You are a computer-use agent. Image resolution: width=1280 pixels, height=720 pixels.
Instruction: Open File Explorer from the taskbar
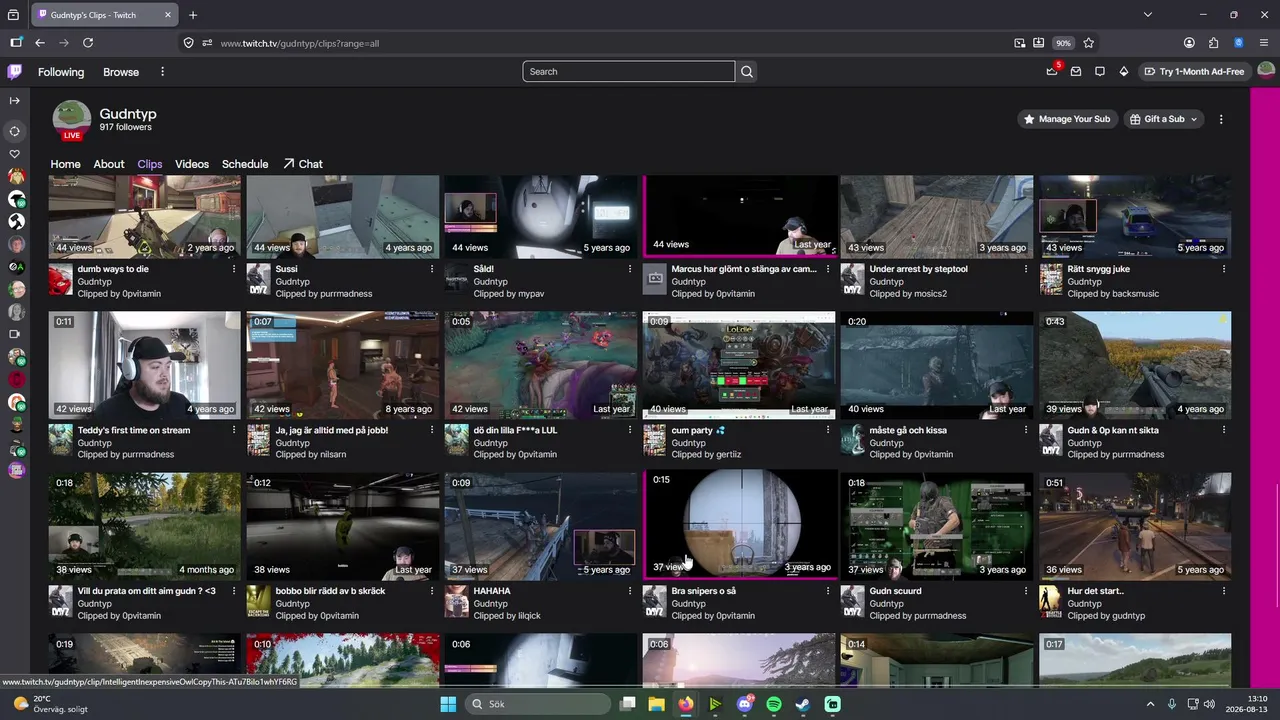point(657,704)
